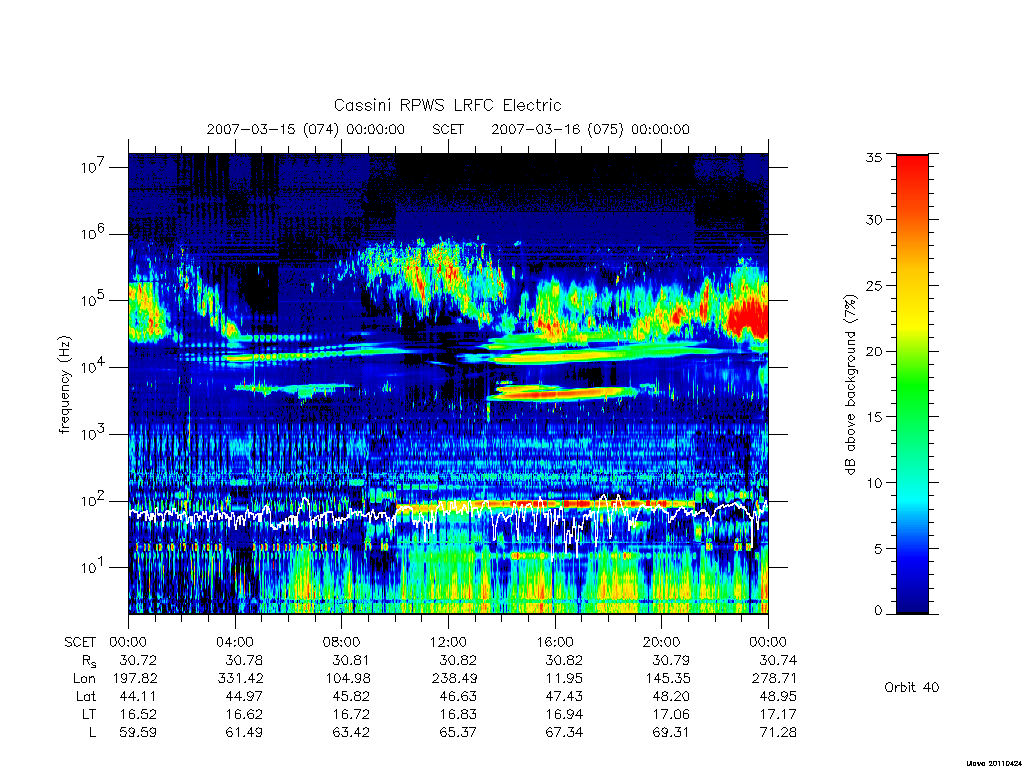The height and width of the screenshot is (768, 1024).
Task: Click the "LT" row label
Action: point(88,714)
